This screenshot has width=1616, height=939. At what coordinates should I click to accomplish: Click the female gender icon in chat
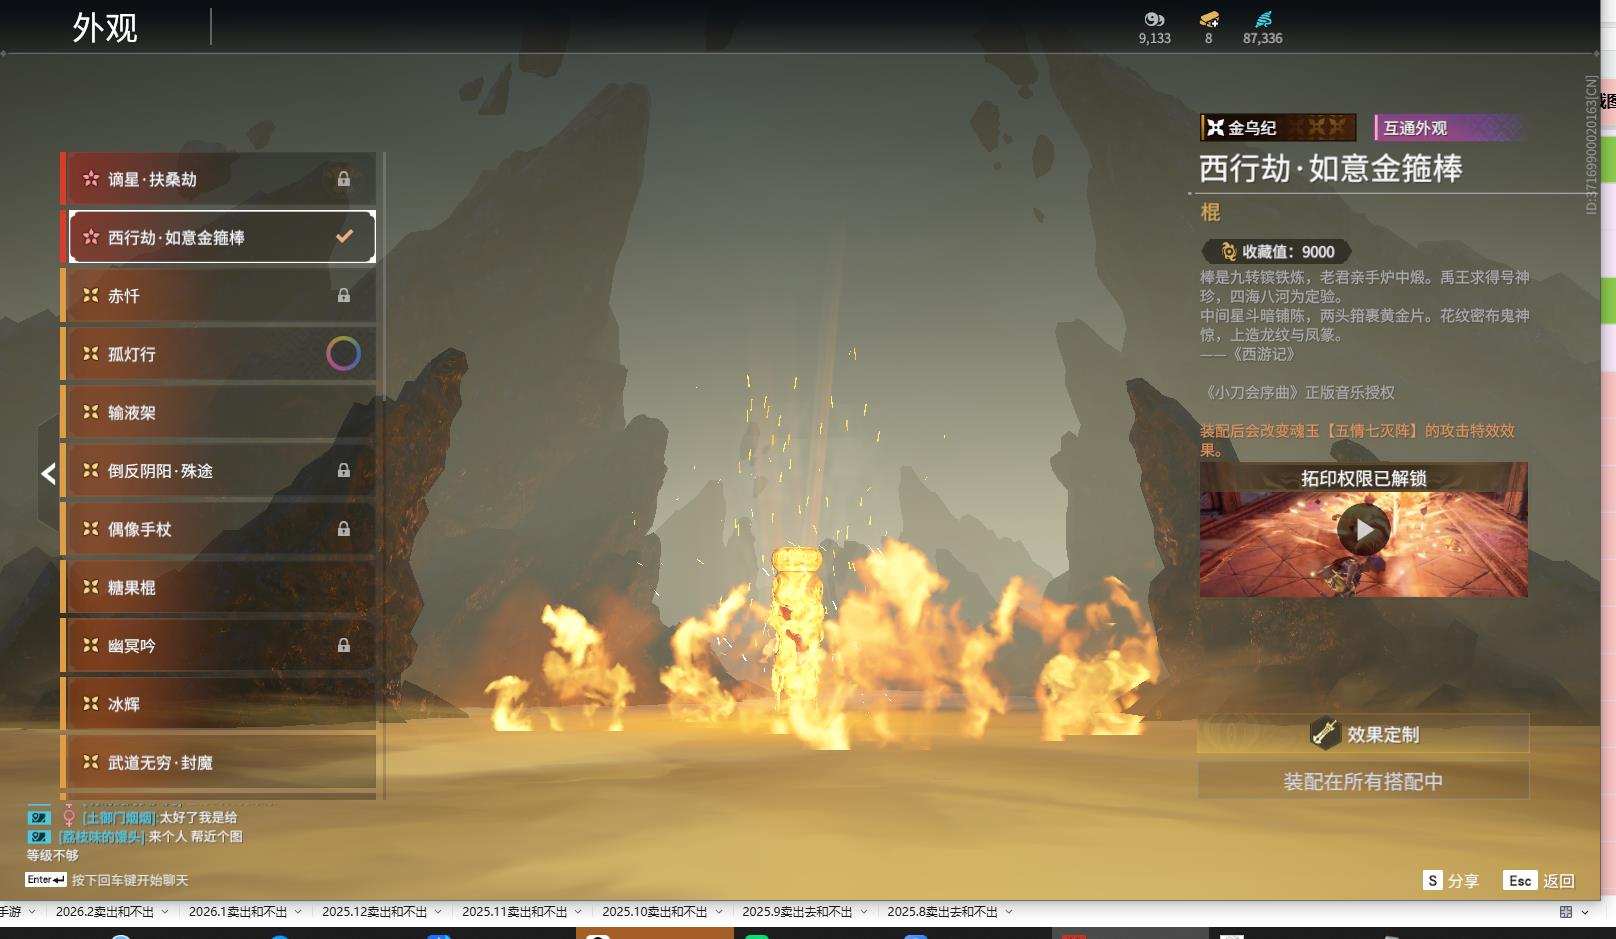pos(69,817)
